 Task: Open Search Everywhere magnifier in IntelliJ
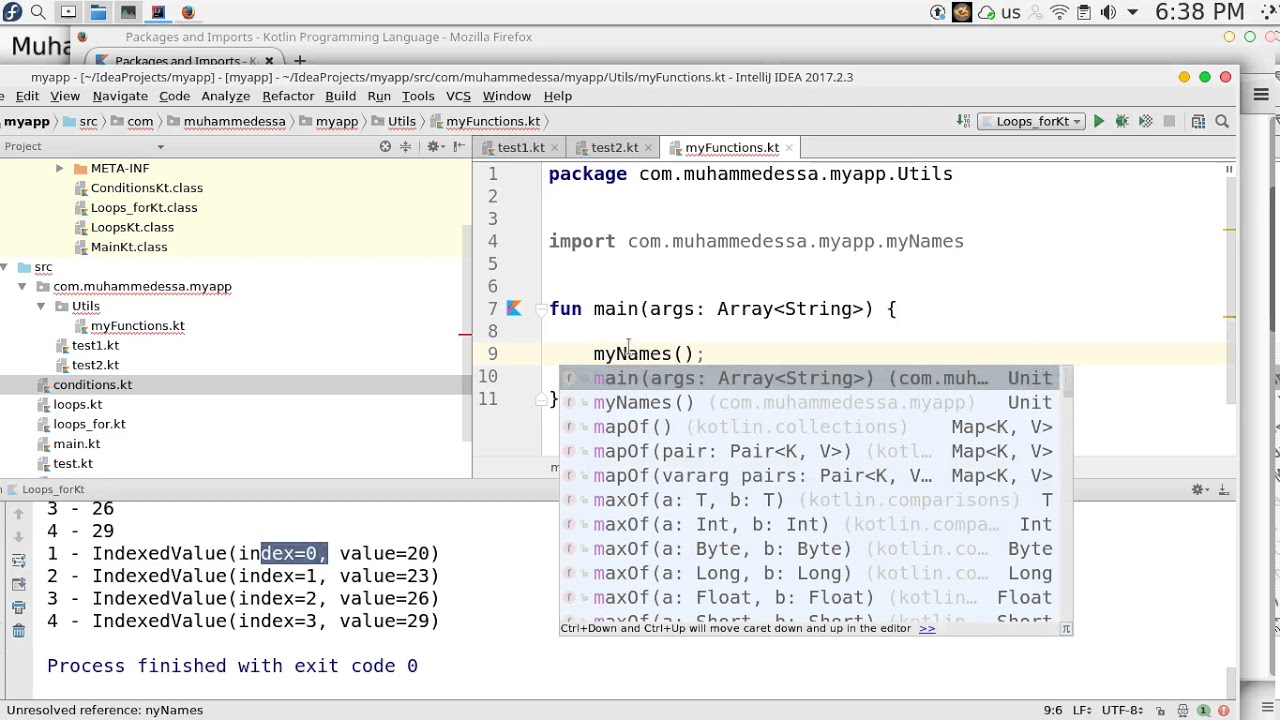(x=1222, y=121)
